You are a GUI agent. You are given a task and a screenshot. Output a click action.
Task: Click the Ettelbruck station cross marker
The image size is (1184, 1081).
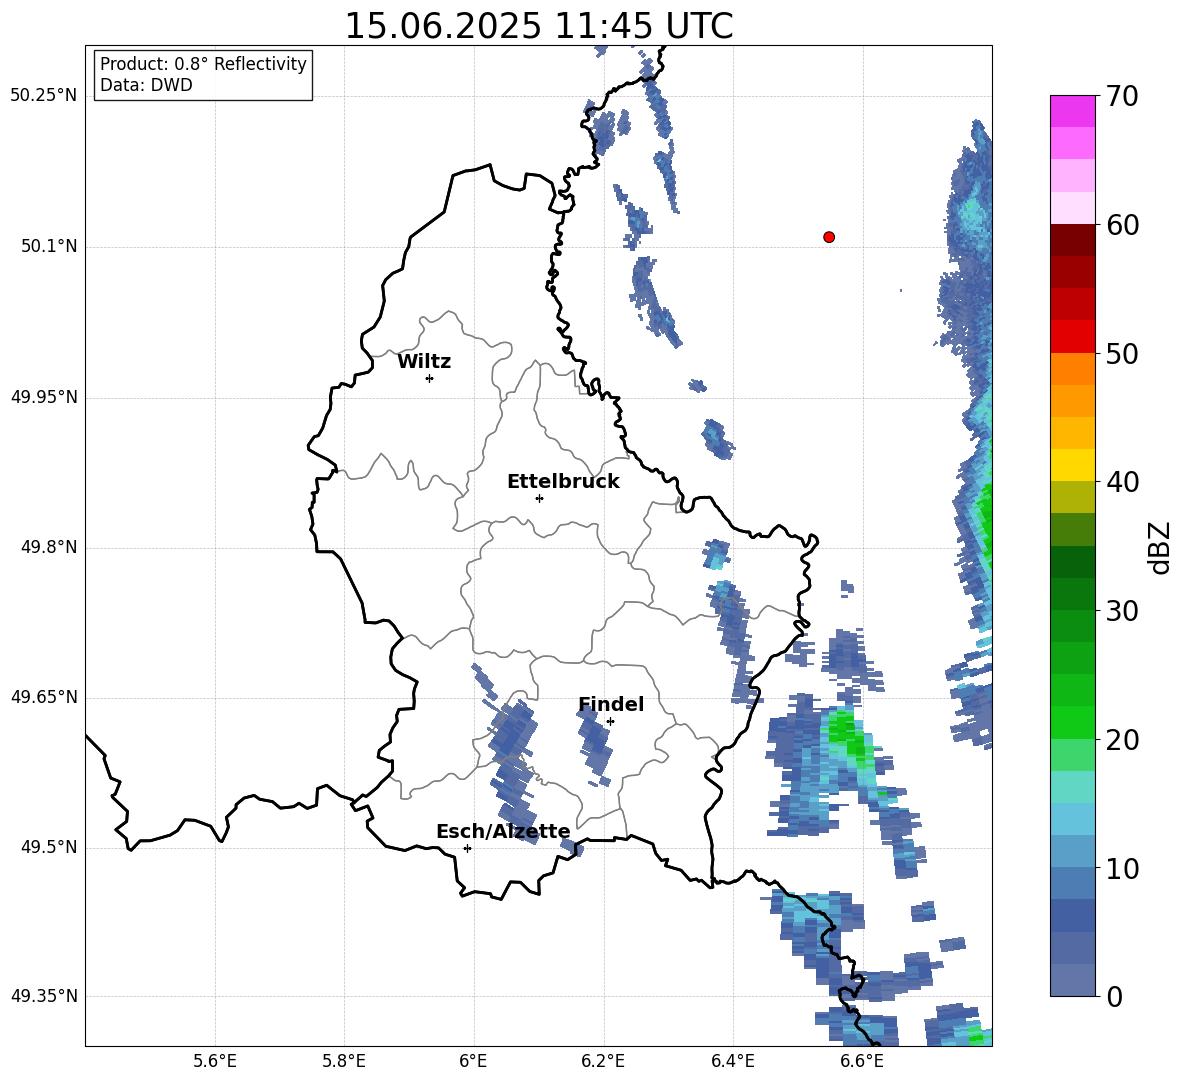[x=539, y=498]
